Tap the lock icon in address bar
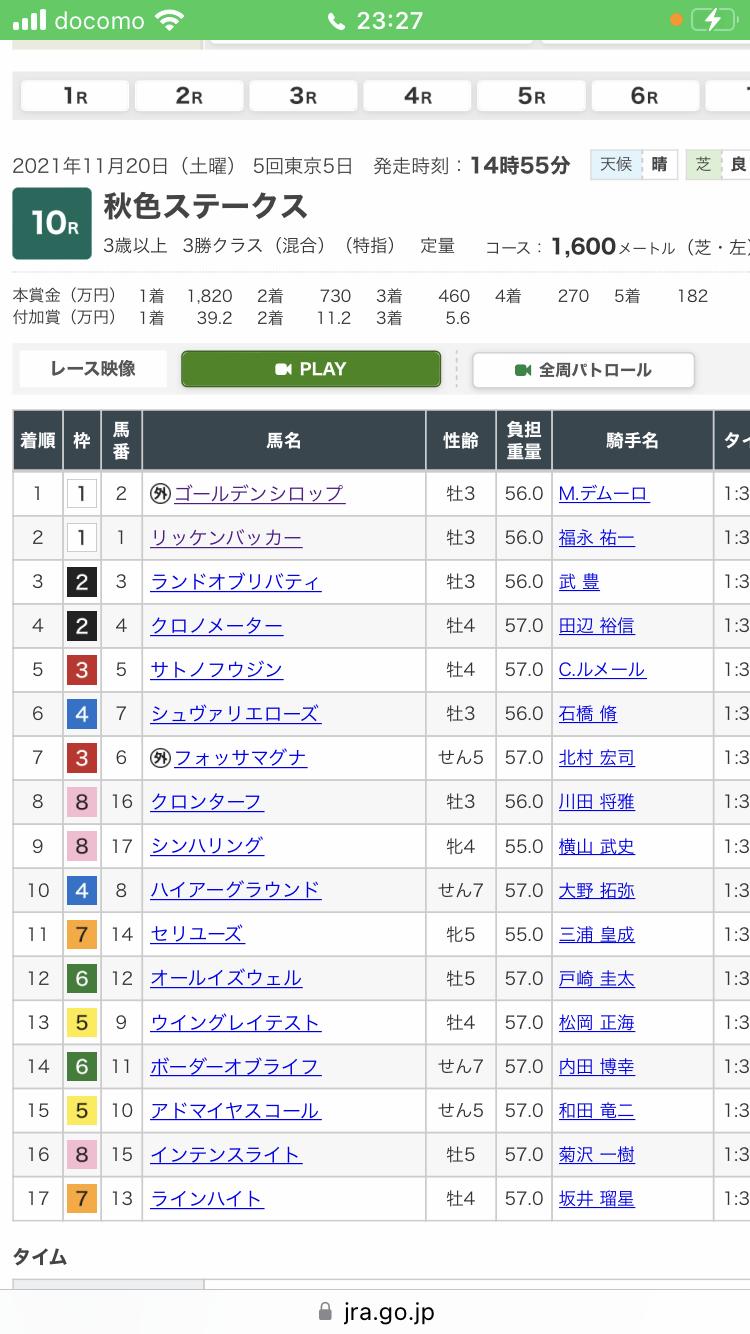Viewport: 750px width, 1334px height. pyautogui.click(x=324, y=1311)
